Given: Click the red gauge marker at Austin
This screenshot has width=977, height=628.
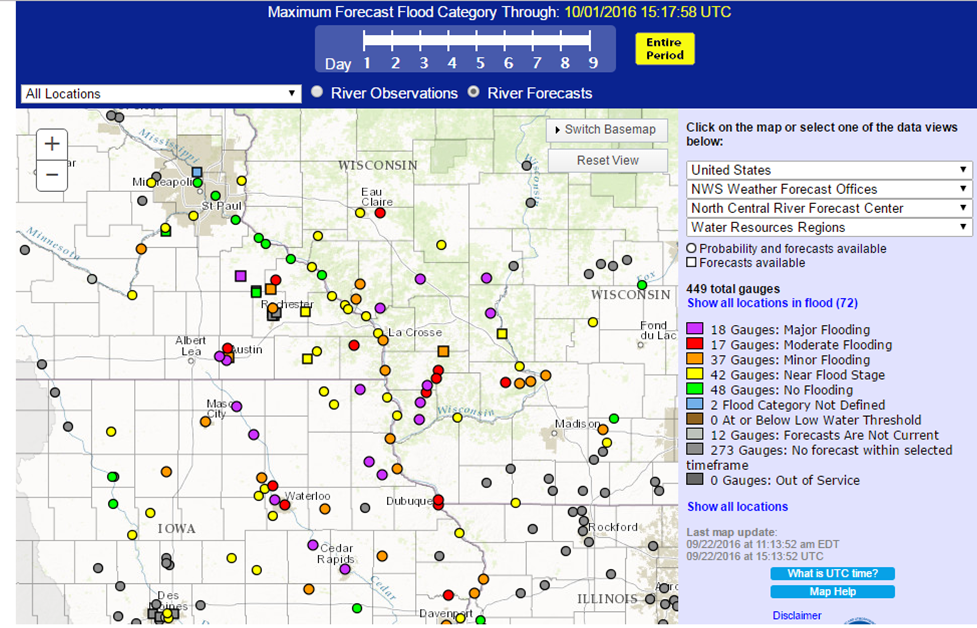Looking at the screenshot, I should [227, 348].
